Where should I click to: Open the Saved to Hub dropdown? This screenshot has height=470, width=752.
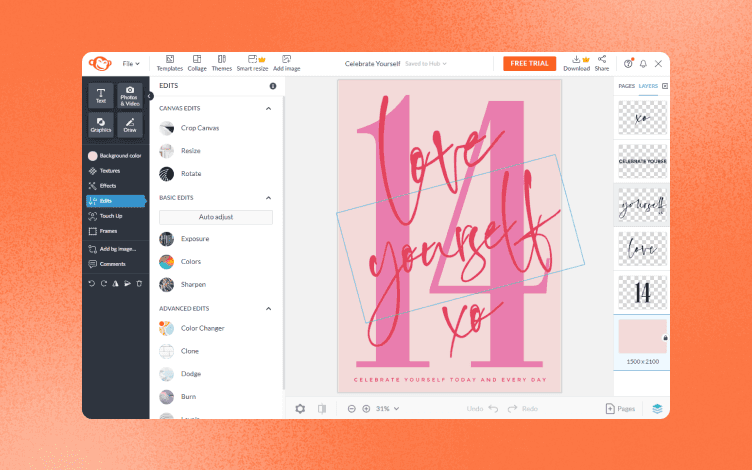pyautogui.click(x=426, y=63)
